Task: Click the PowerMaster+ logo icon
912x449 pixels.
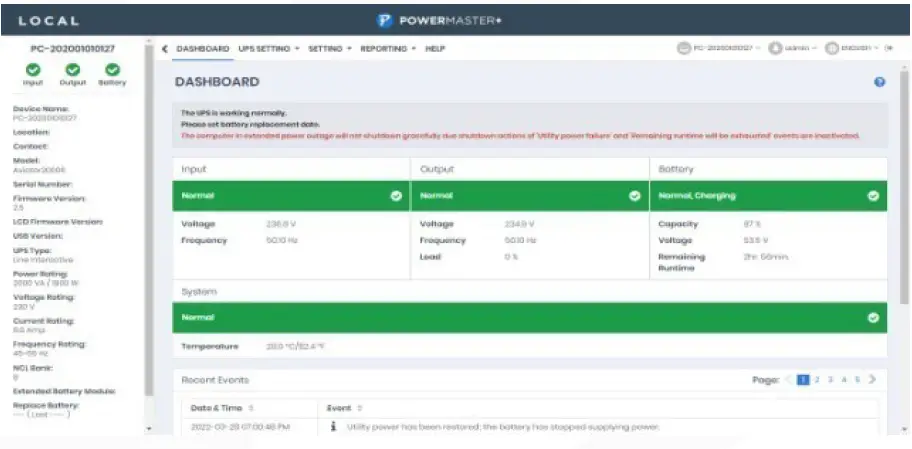Action: click(384, 20)
